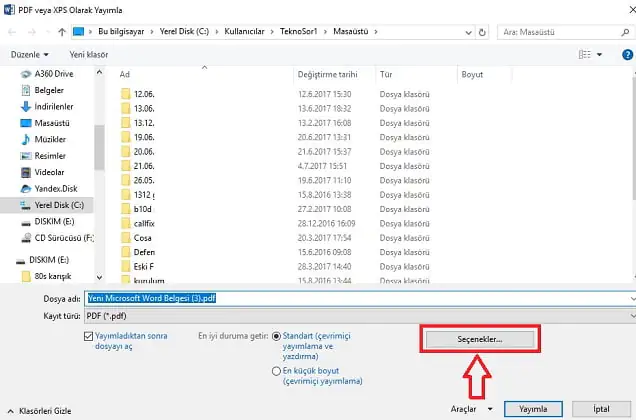Open the Kayıt türü PDF dropdown
Viewport: 636px width, 420px height.
[x=358, y=315]
